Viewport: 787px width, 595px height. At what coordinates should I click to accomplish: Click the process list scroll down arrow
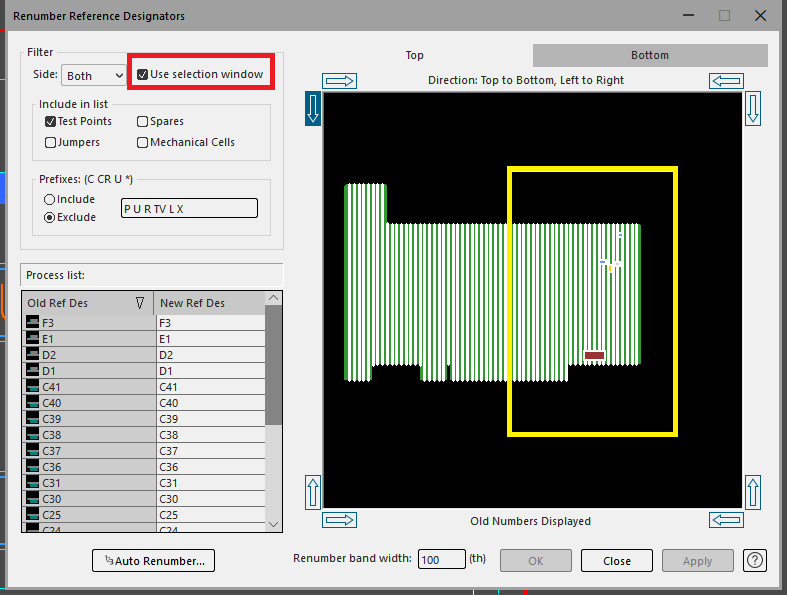[x=274, y=523]
